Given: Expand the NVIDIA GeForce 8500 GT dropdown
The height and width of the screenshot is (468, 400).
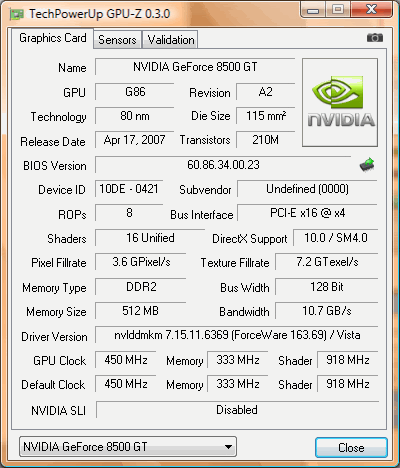Looking at the screenshot, I should [x=128, y=447].
